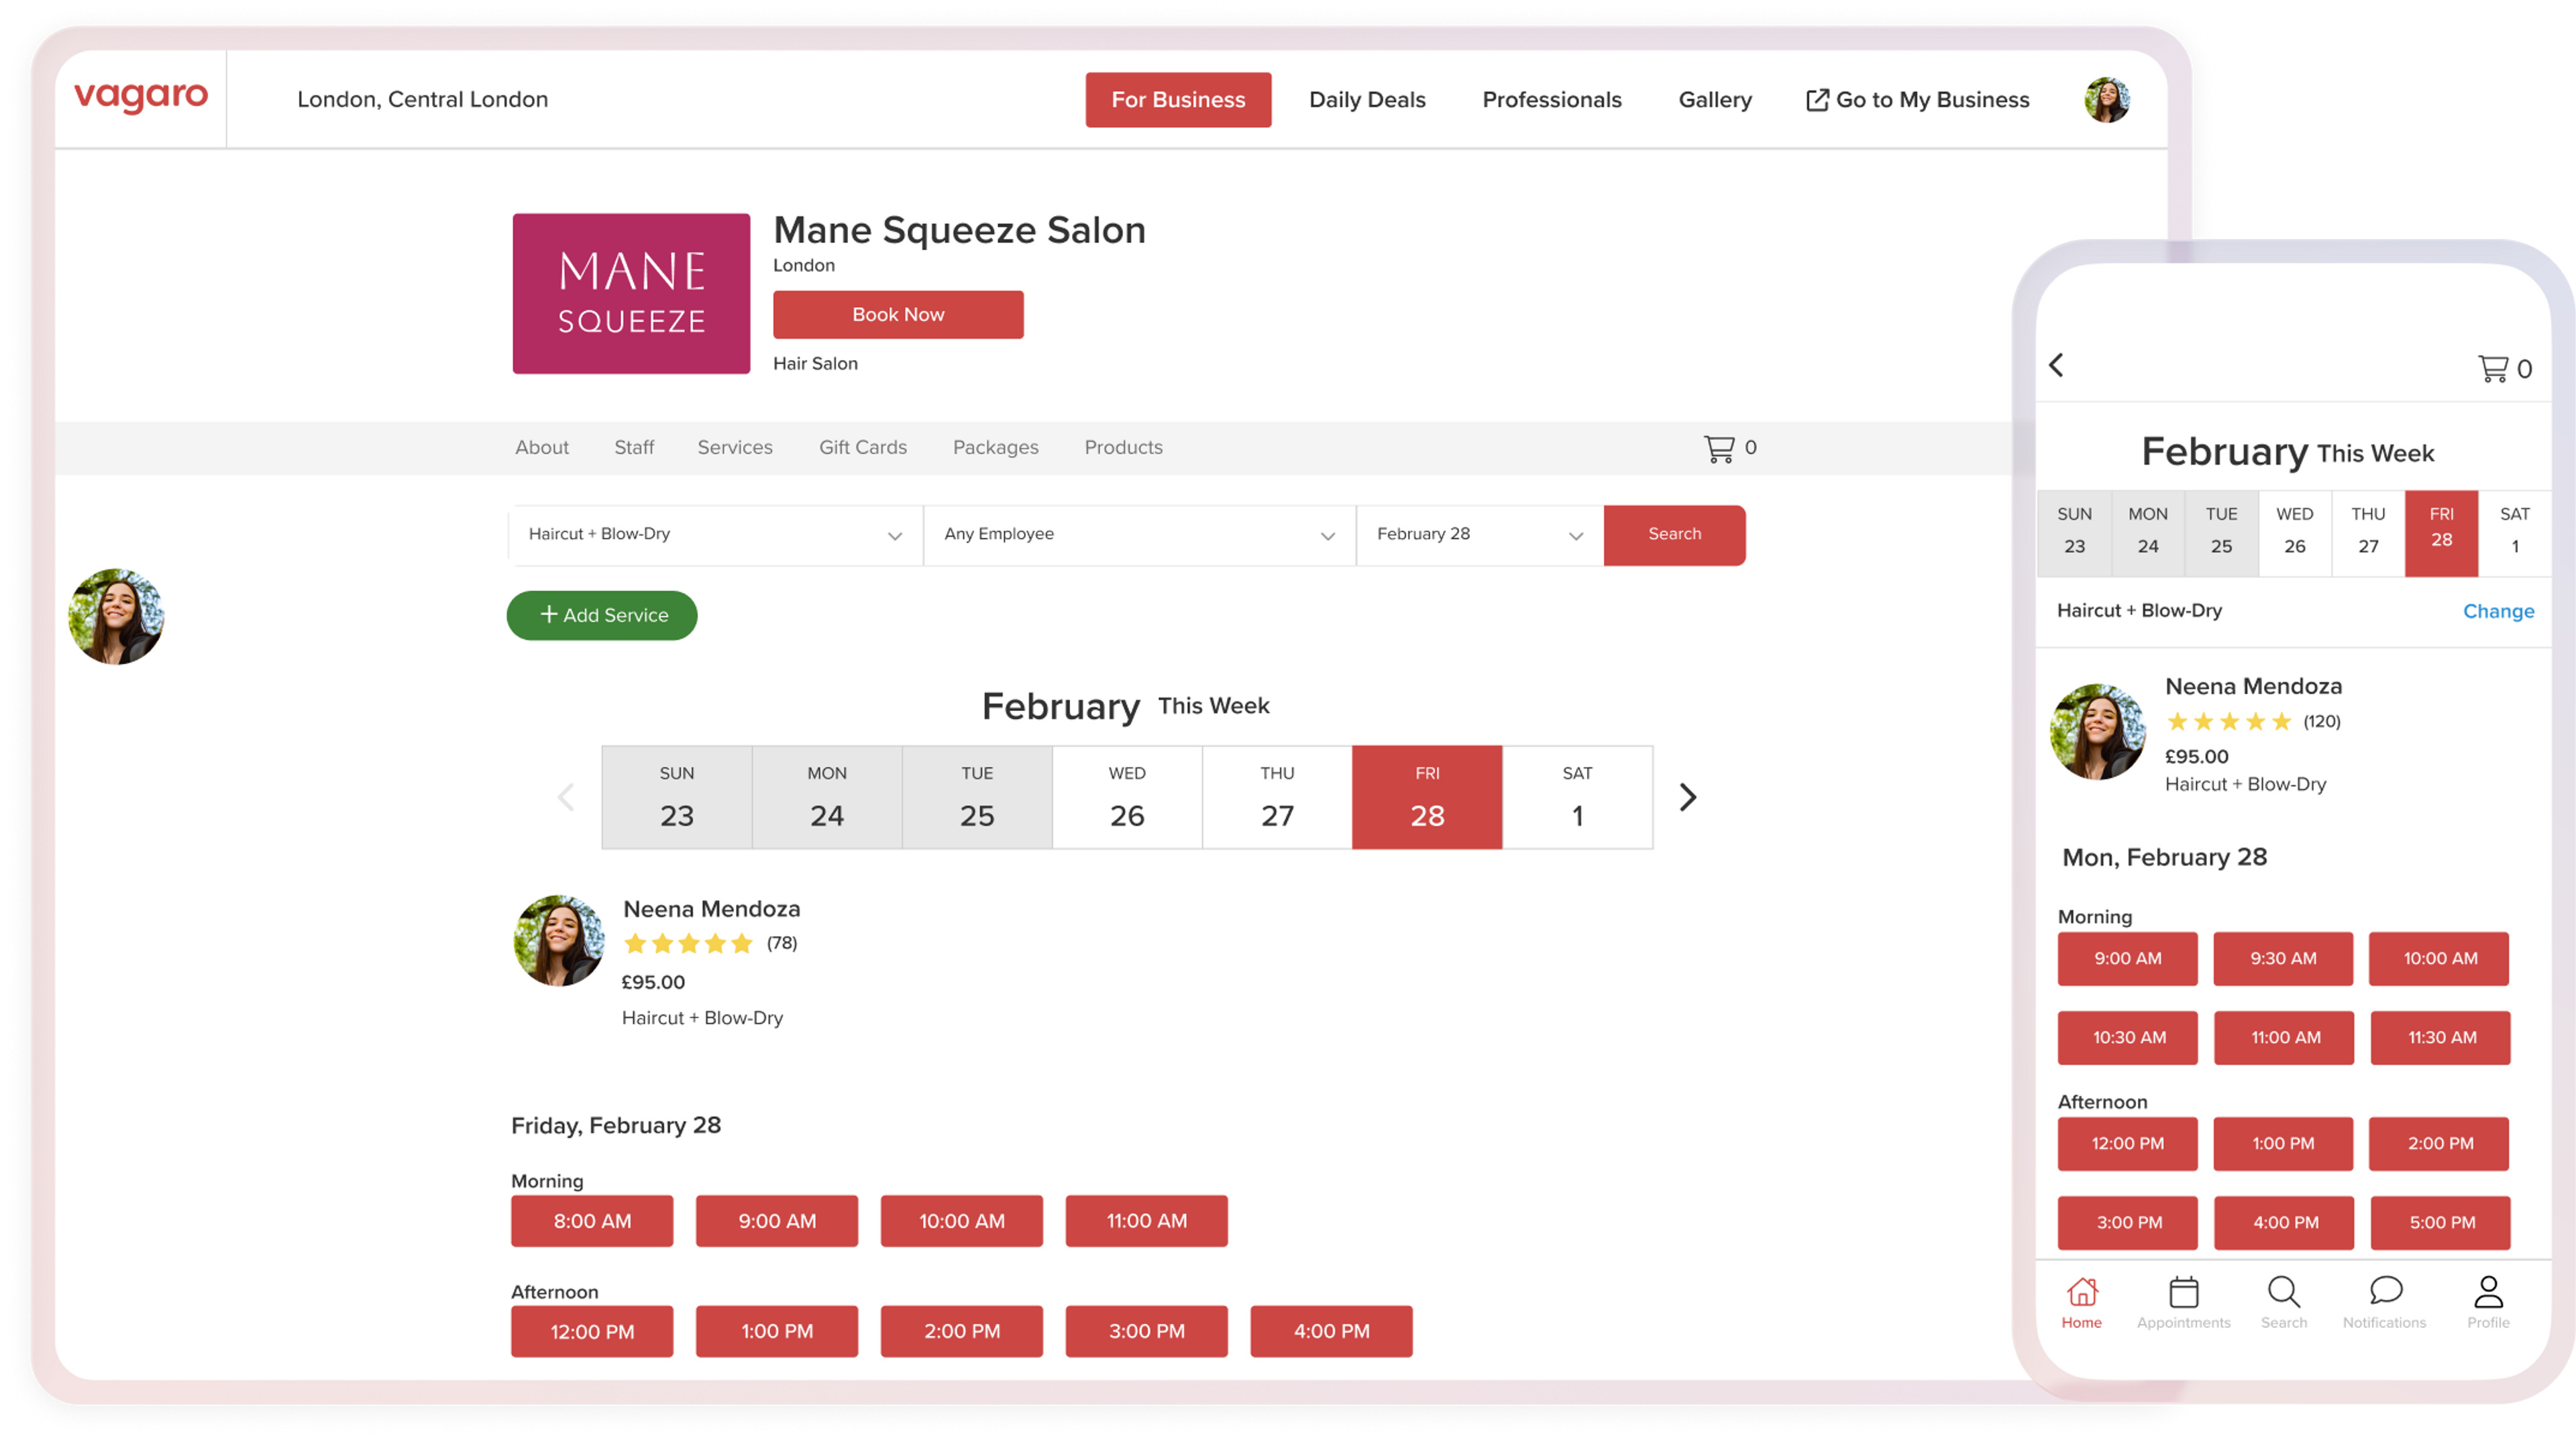Tap the 11:30 AM phone time slot

click(2441, 1038)
